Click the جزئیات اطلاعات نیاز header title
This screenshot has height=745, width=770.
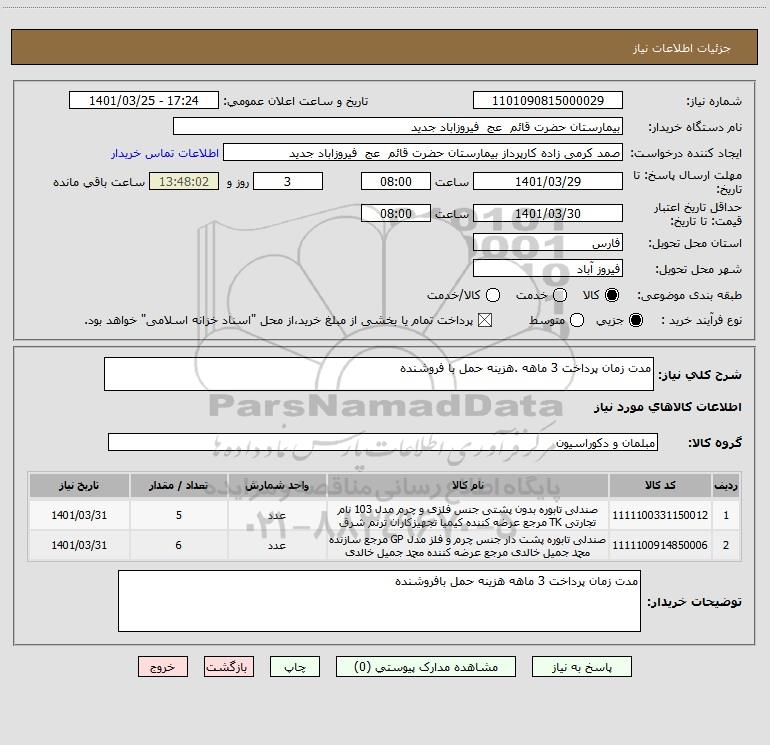coord(682,48)
